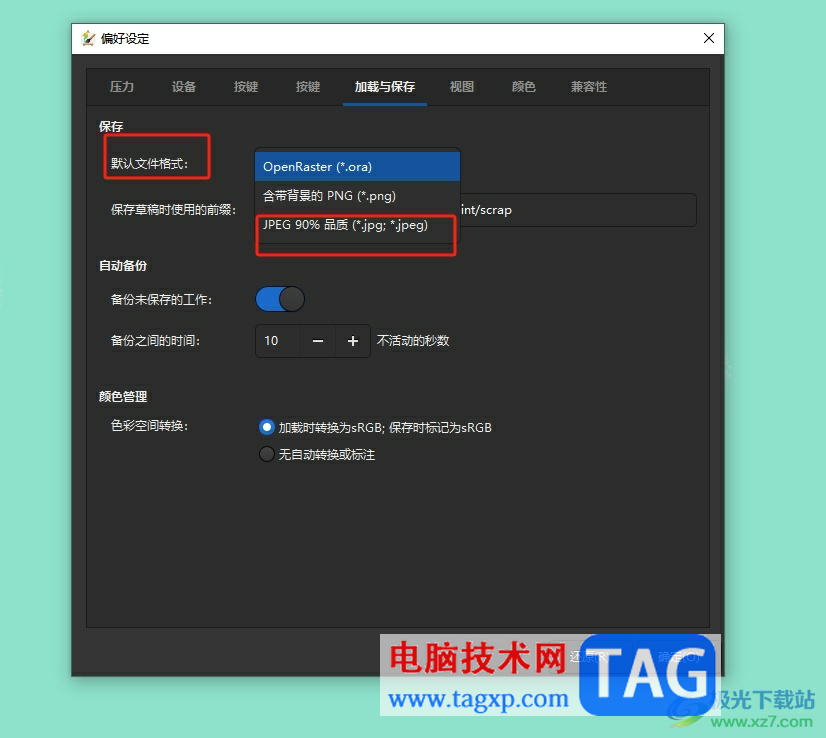826x738 pixels.
Task: Click the 颜色管理 section heading
Action: (123, 396)
